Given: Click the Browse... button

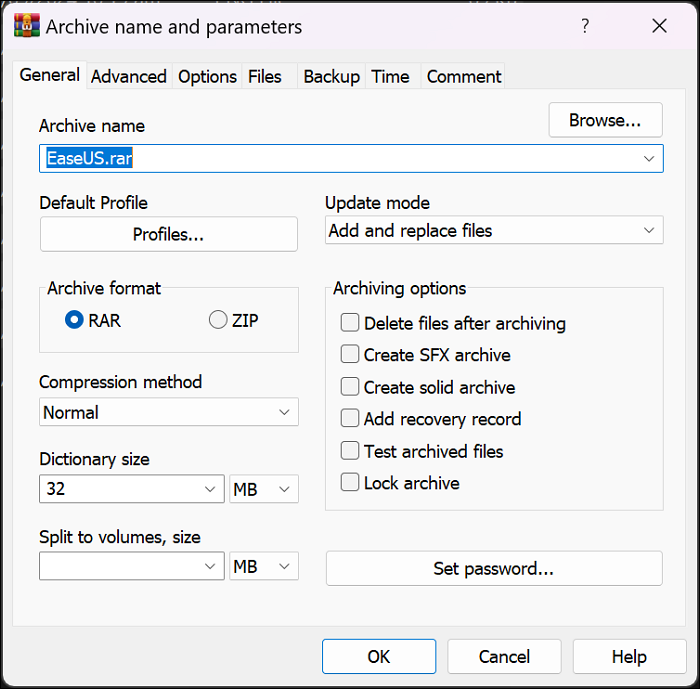Looking at the screenshot, I should [605, 120].
